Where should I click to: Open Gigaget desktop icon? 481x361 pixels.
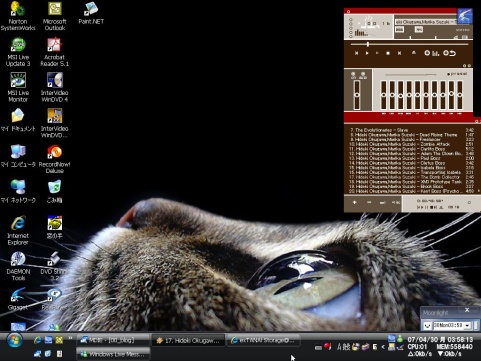[18, 299]
